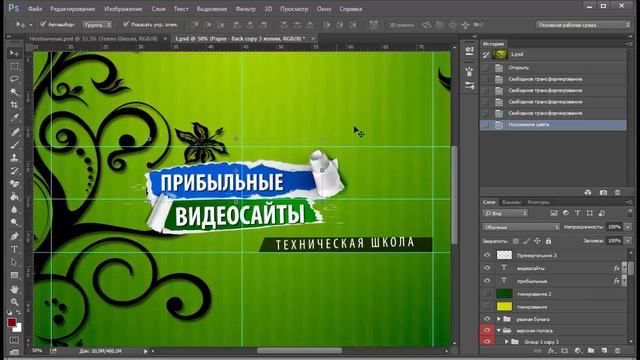Image resolution: width=640 pixels, height=360 pixels.
Task: Select the Rectangle shape tool
Action: pos(14,276)
